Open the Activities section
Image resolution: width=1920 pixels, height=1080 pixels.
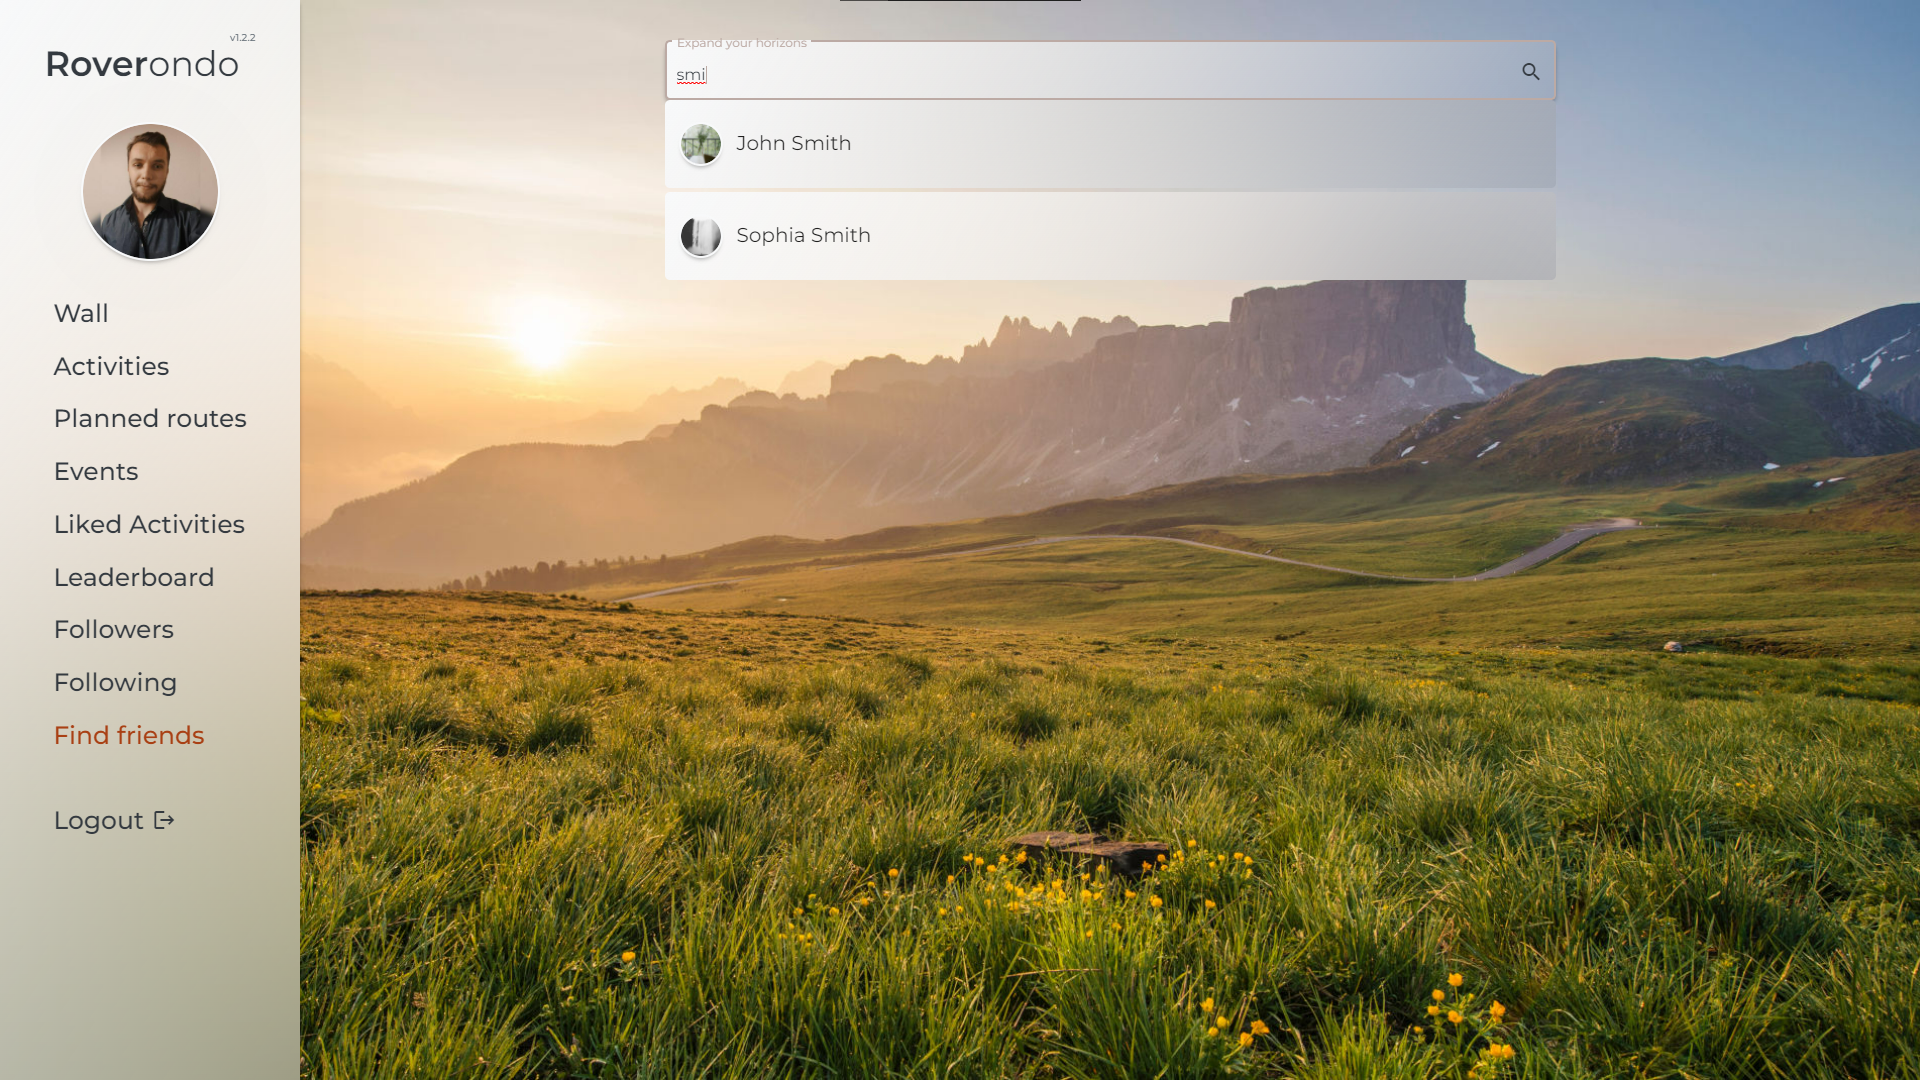click(111, 366)
